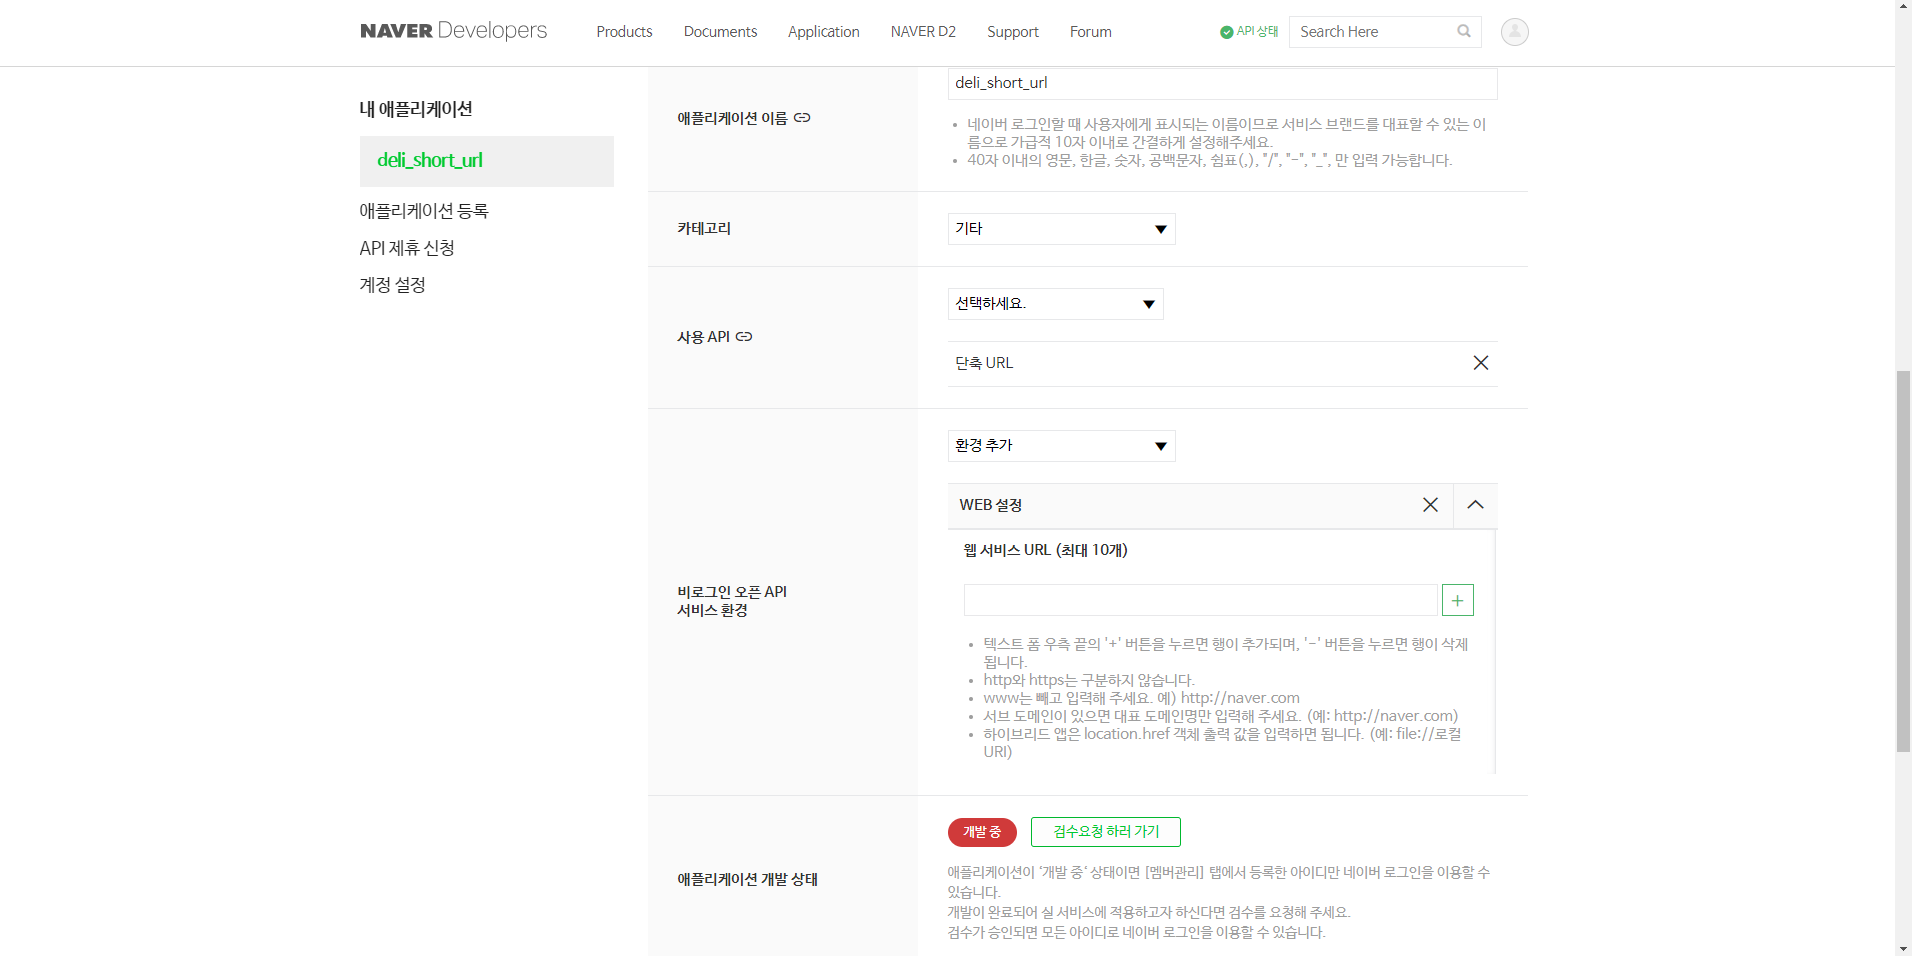
Task: Click the 애플리케이션 개발 상태 label
Action: tap(747, 879)
